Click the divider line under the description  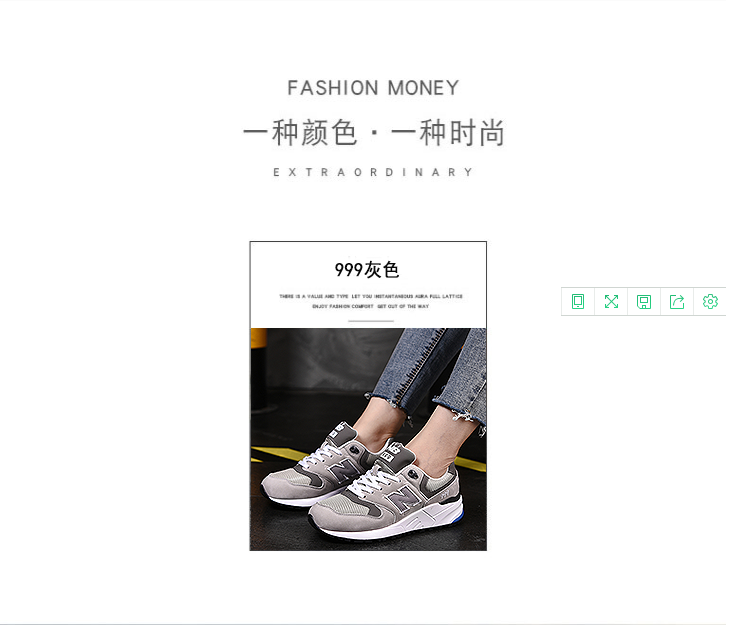(x=371, y=321)
